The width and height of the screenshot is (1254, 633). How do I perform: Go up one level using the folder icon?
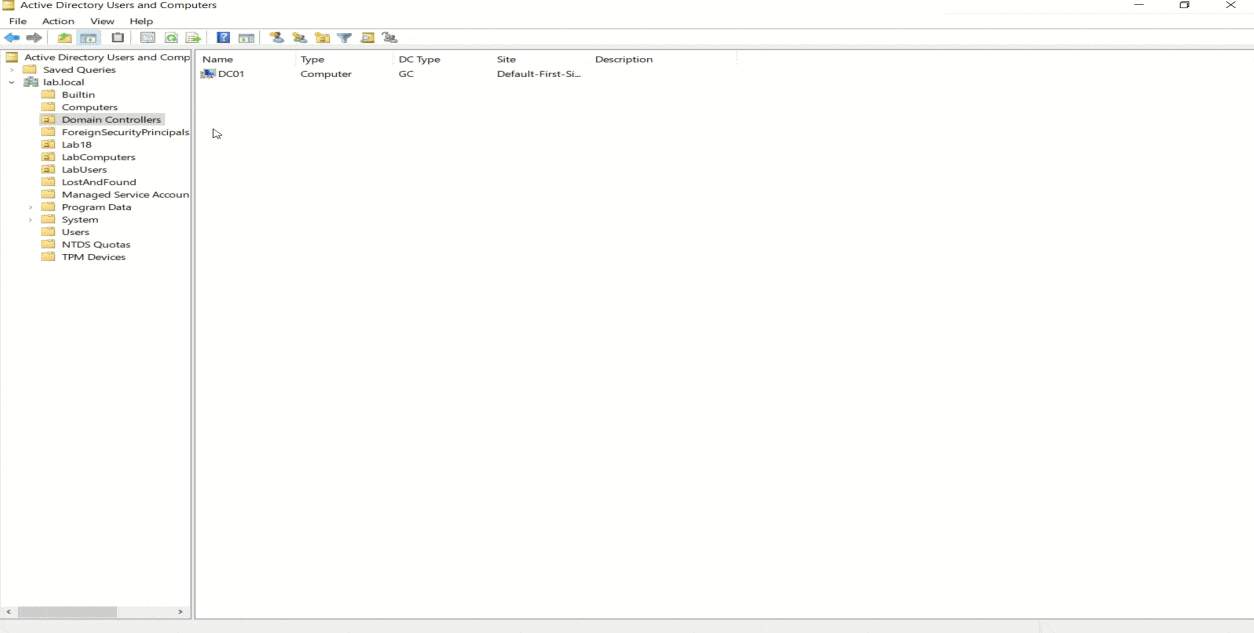click(x=65, y=38)
